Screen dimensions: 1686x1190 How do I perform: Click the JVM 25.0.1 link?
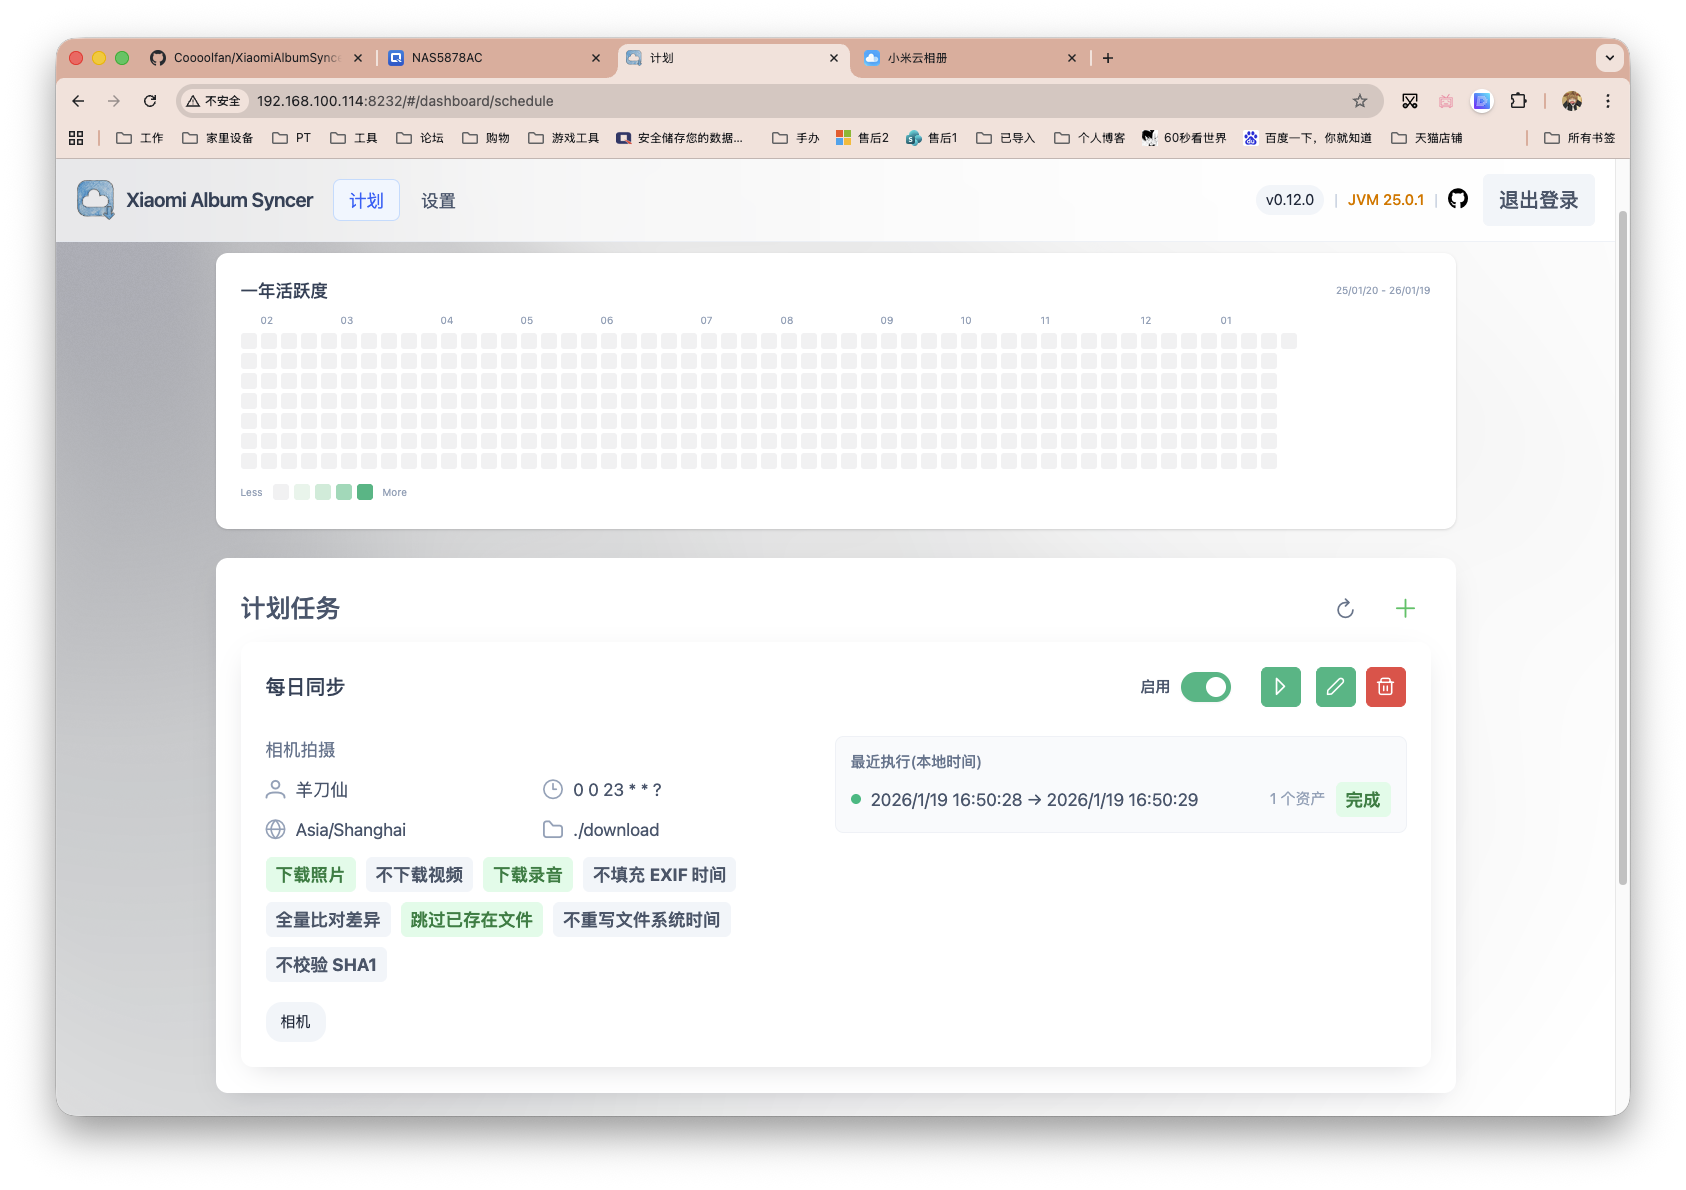point(1386,199)
